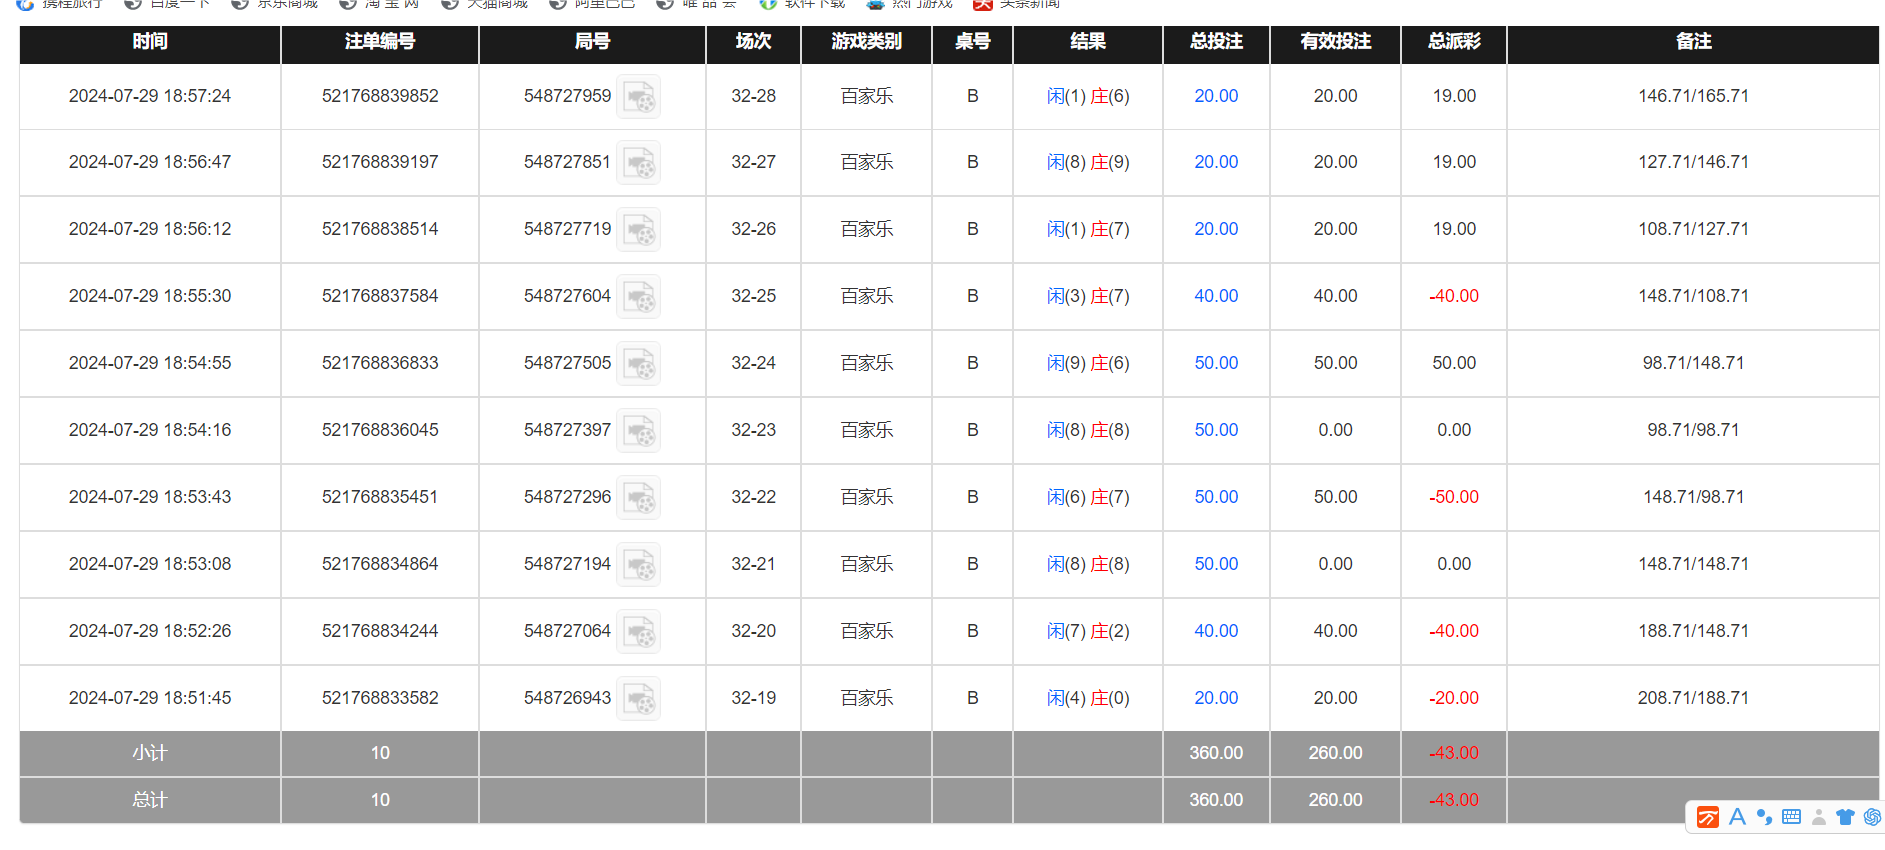Click the orange Wubi input method logo
This screenshot has height=850, width=1885.
pos(1708,817)
